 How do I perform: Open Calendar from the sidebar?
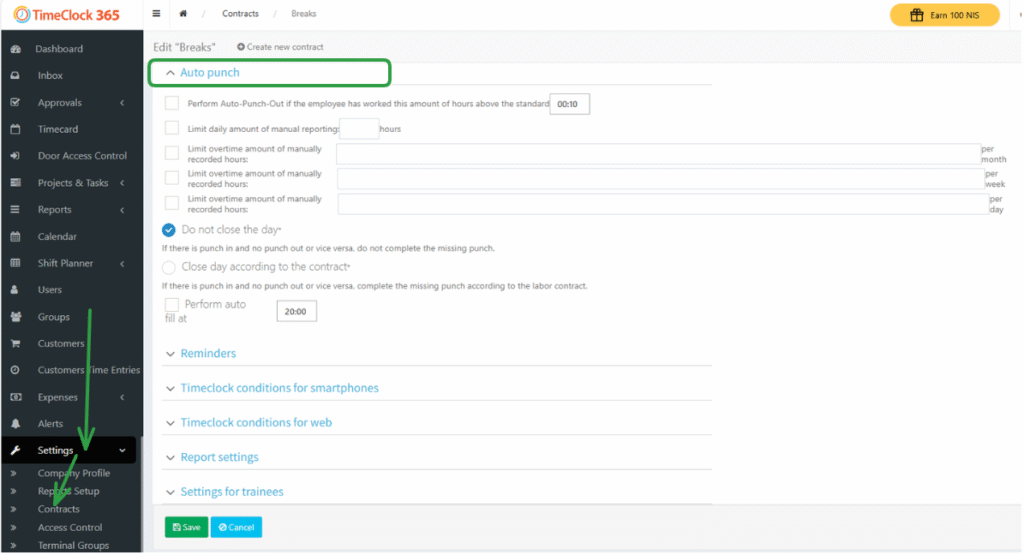click(x=56, y=237)
